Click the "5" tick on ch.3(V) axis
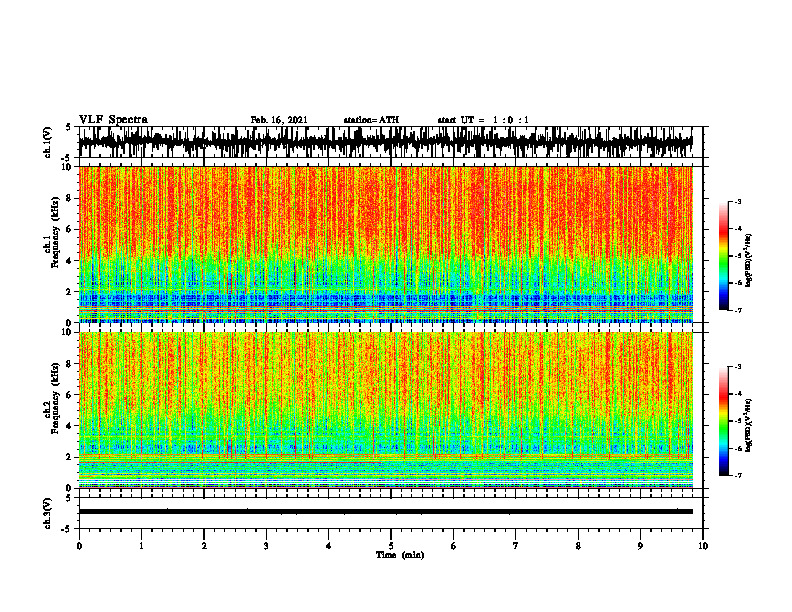 [68, 499]
